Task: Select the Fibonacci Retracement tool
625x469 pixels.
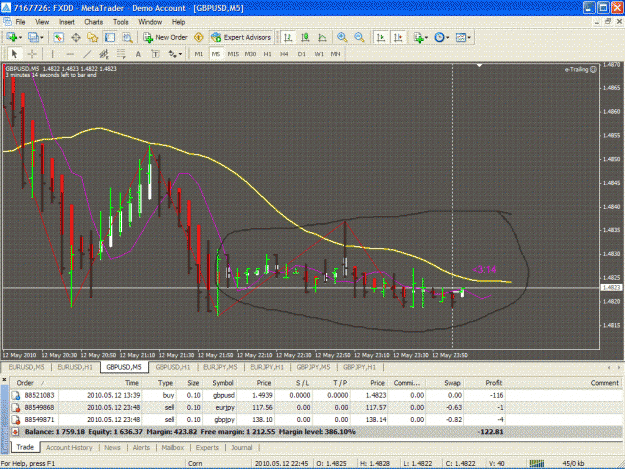Action: (x=121, y=54)
